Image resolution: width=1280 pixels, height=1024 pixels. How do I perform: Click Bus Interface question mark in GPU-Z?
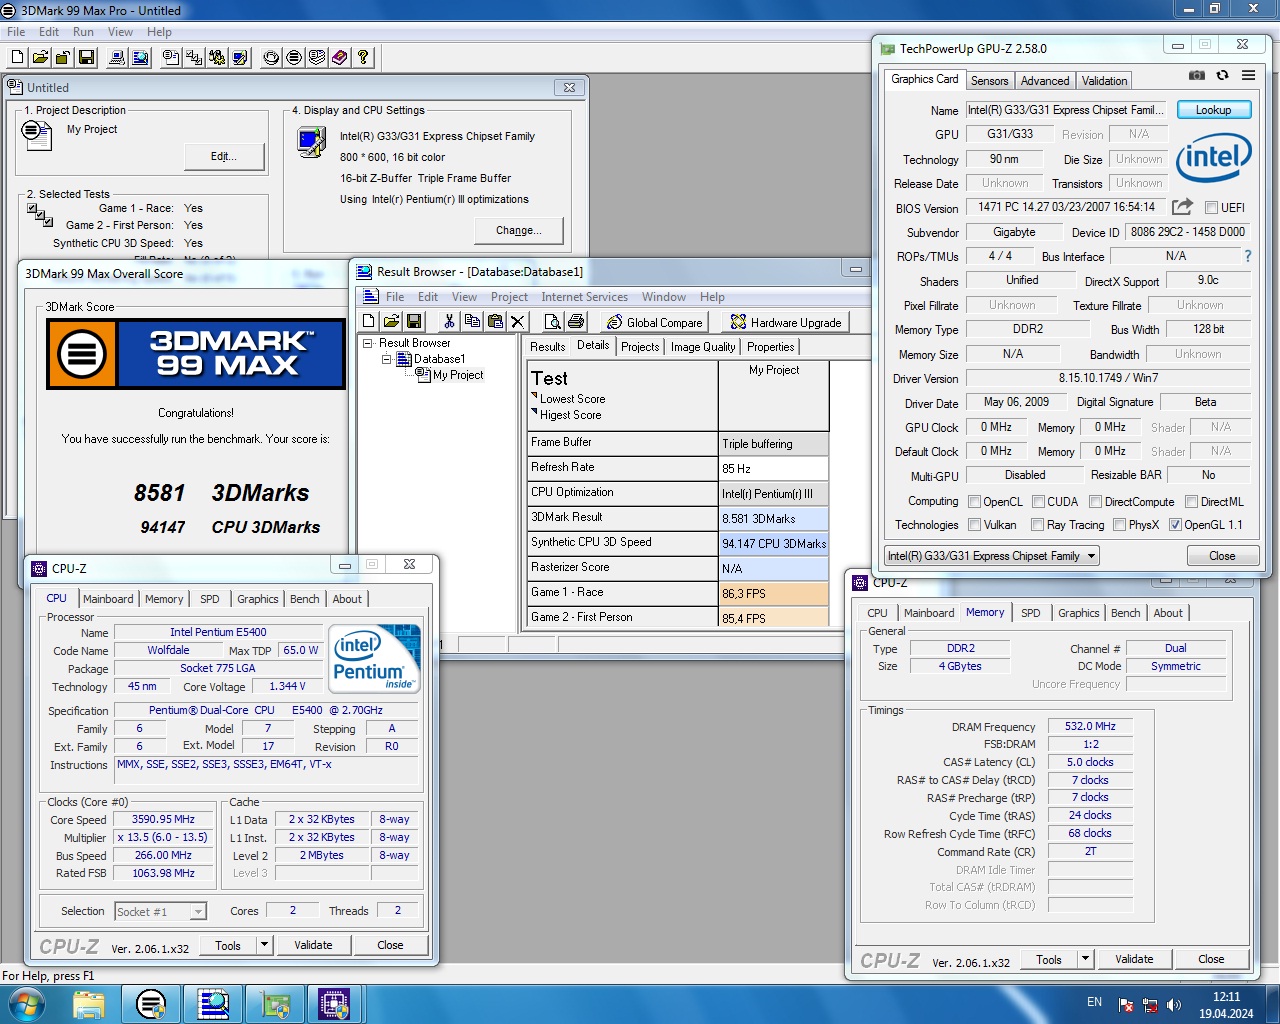click(x=1247, y=256)
